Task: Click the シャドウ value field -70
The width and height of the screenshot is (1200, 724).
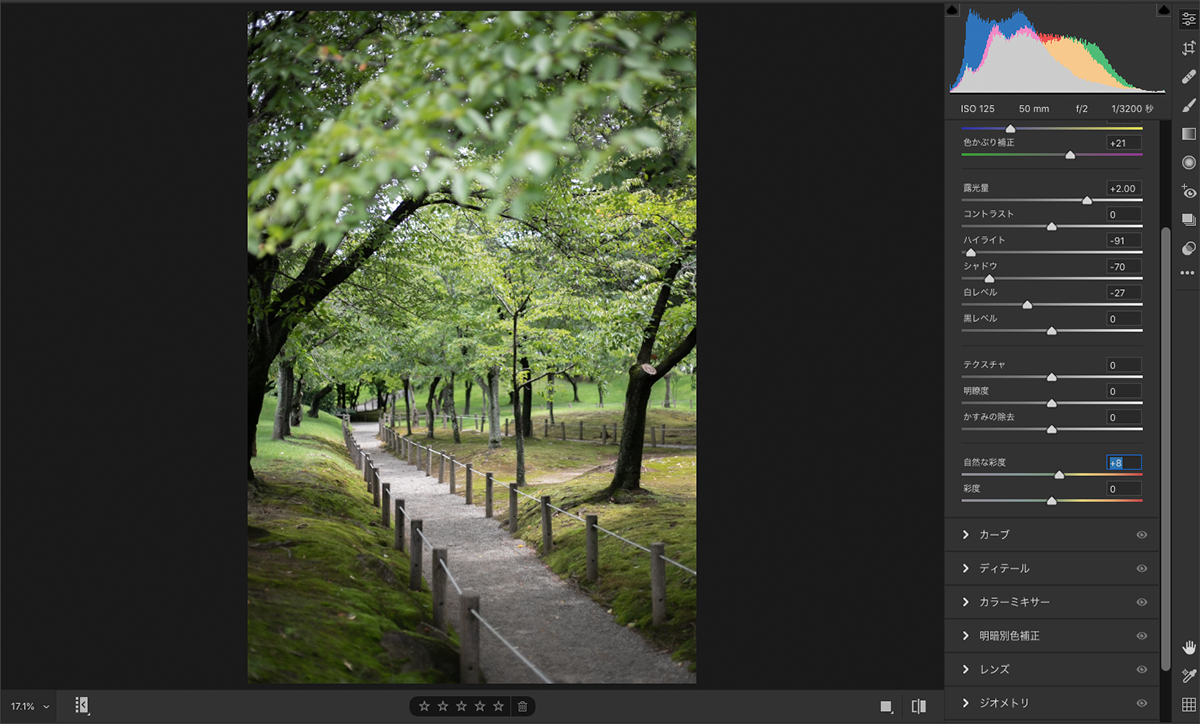Action: (x=1124, y=266)
